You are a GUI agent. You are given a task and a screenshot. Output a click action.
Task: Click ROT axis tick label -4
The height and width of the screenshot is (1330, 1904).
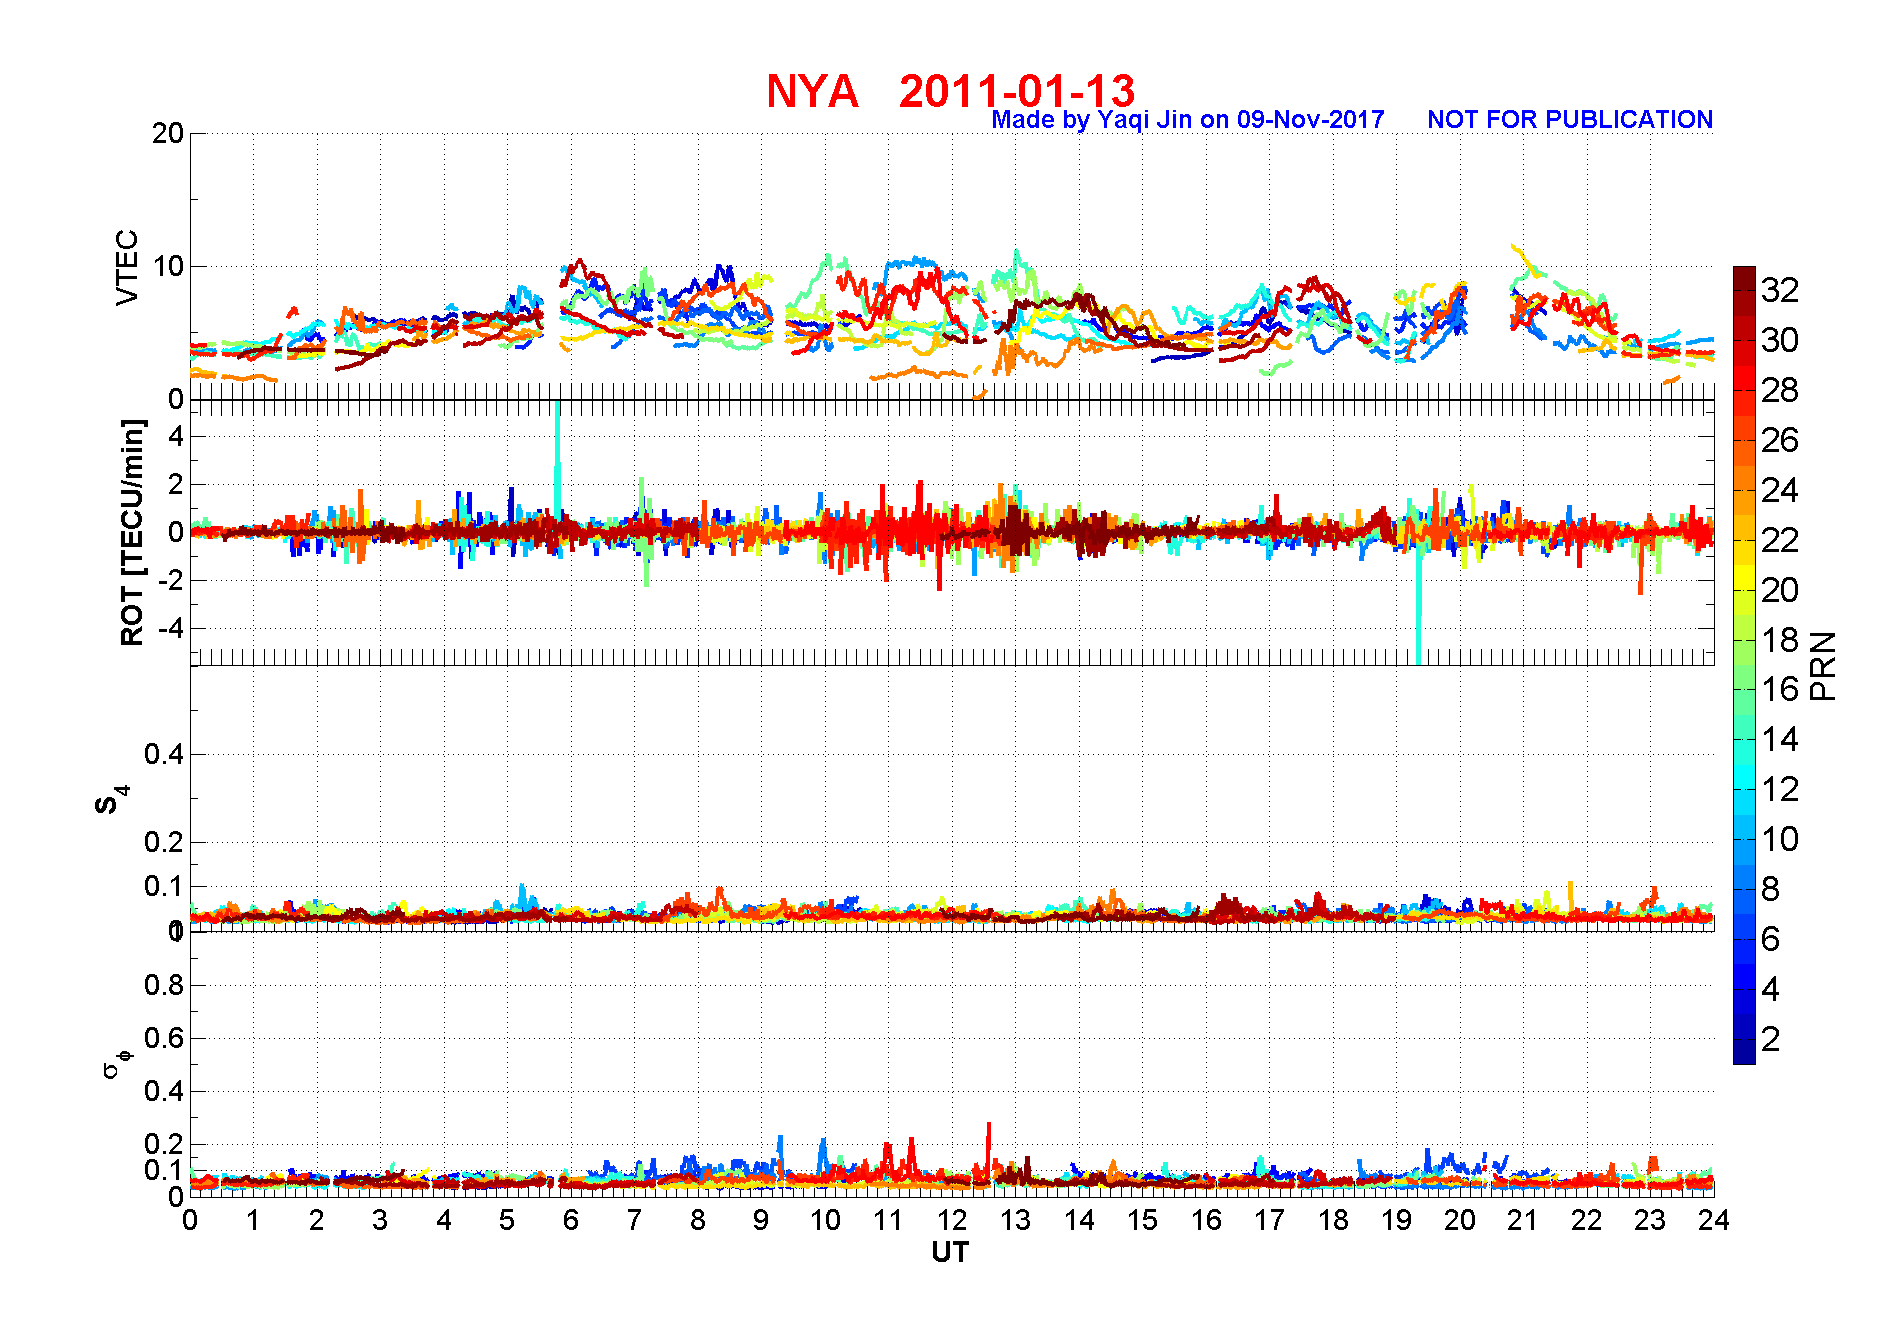coord(171,628)
